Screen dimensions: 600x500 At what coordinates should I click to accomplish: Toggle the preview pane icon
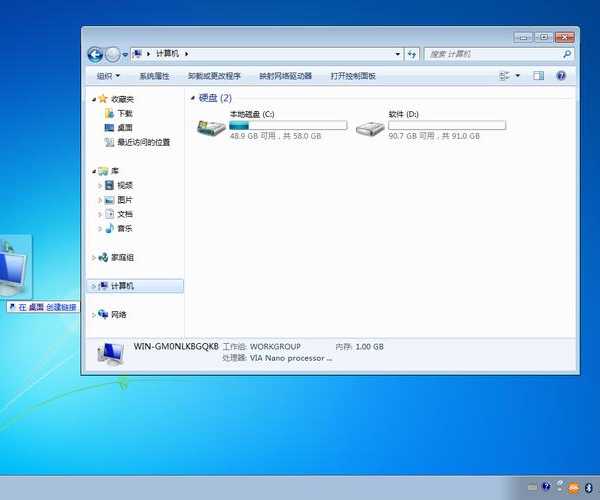(538, 76)
